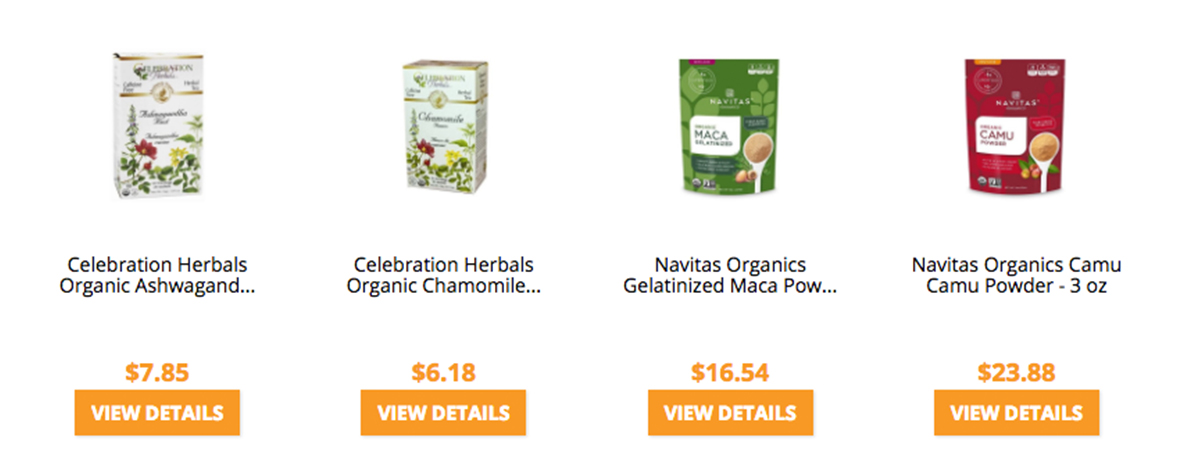Click View Details under the $16.54 price
The image size is (1200, 474).
[730, 413]
